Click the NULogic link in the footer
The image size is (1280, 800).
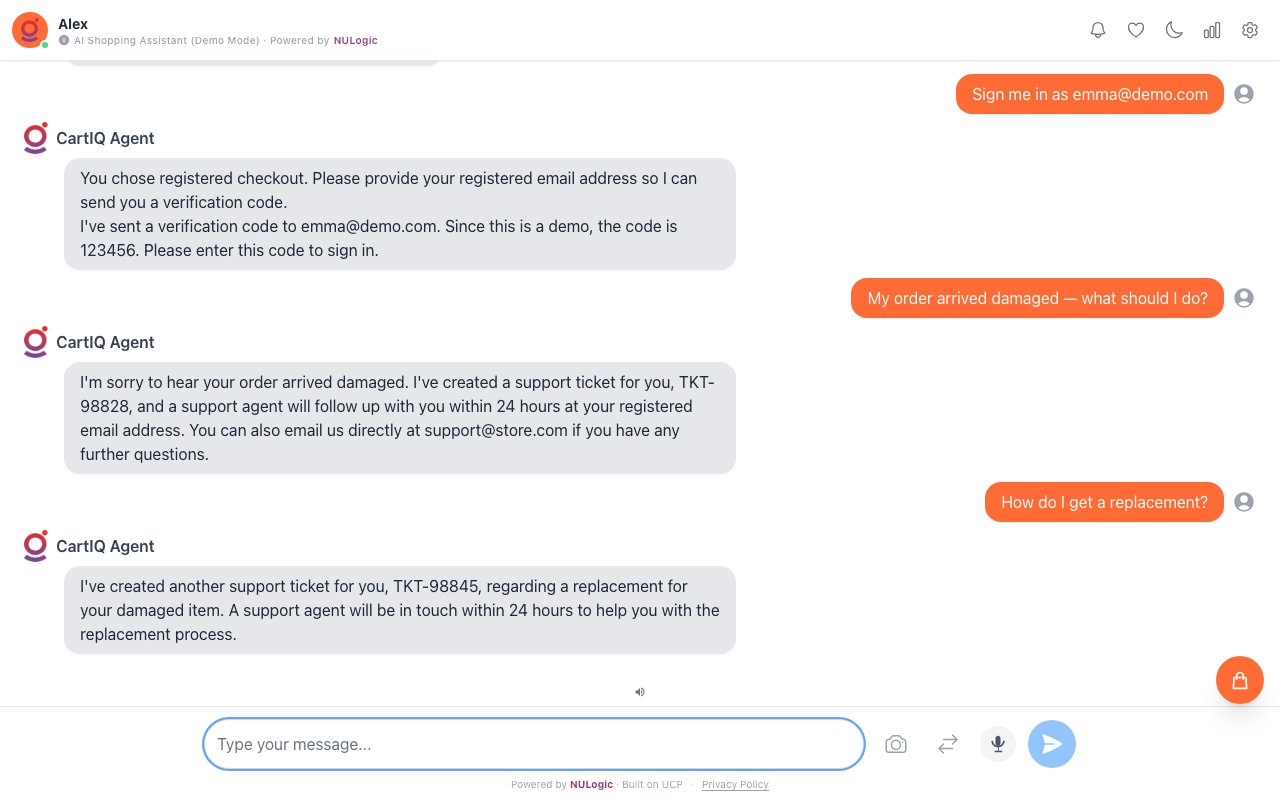(x=591, y=785)
